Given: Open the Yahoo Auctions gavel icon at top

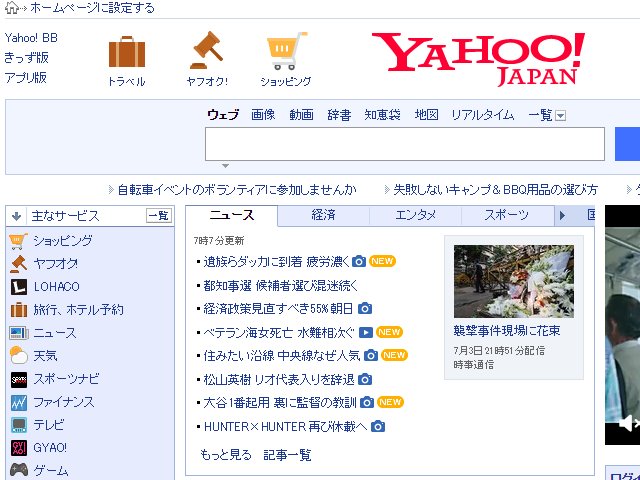Looking at the screenshot, I should click(207, 51).
